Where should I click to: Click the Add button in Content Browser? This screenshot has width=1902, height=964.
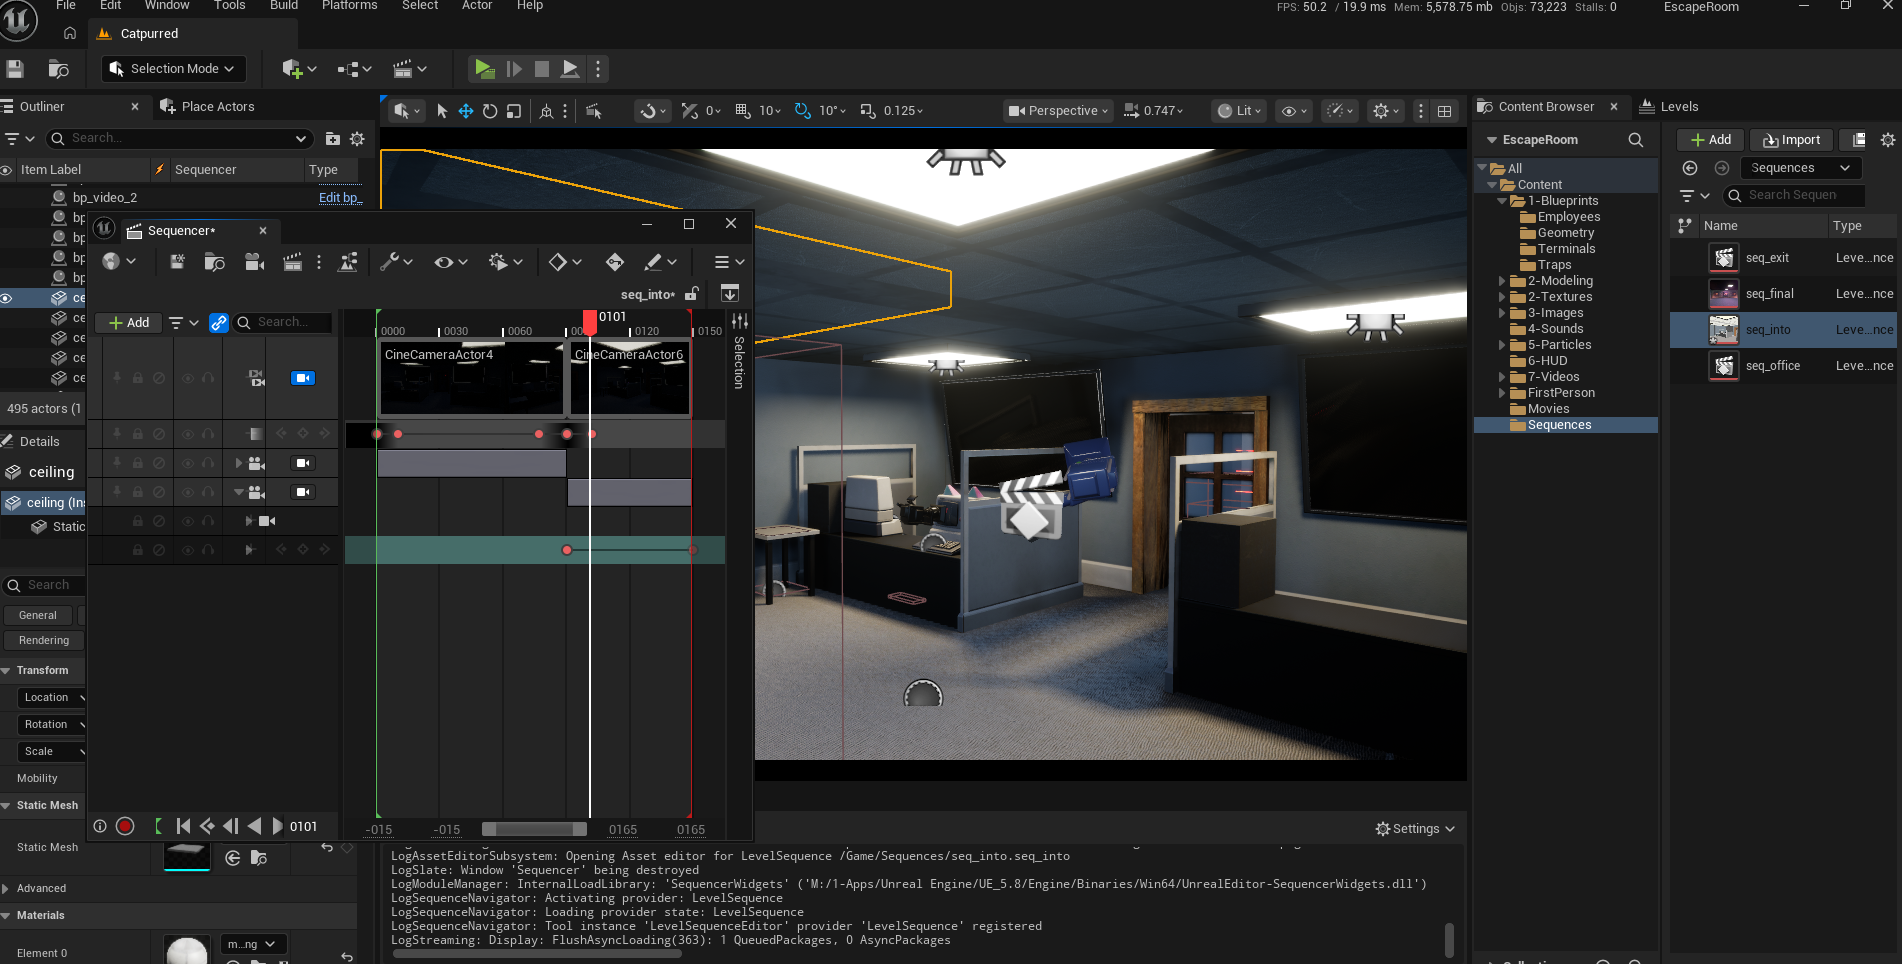(x=1710, y=140)
